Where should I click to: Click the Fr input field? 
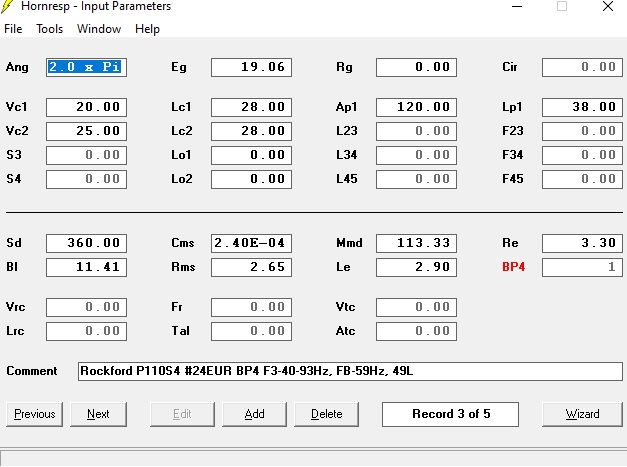click(x=252, y=307)
